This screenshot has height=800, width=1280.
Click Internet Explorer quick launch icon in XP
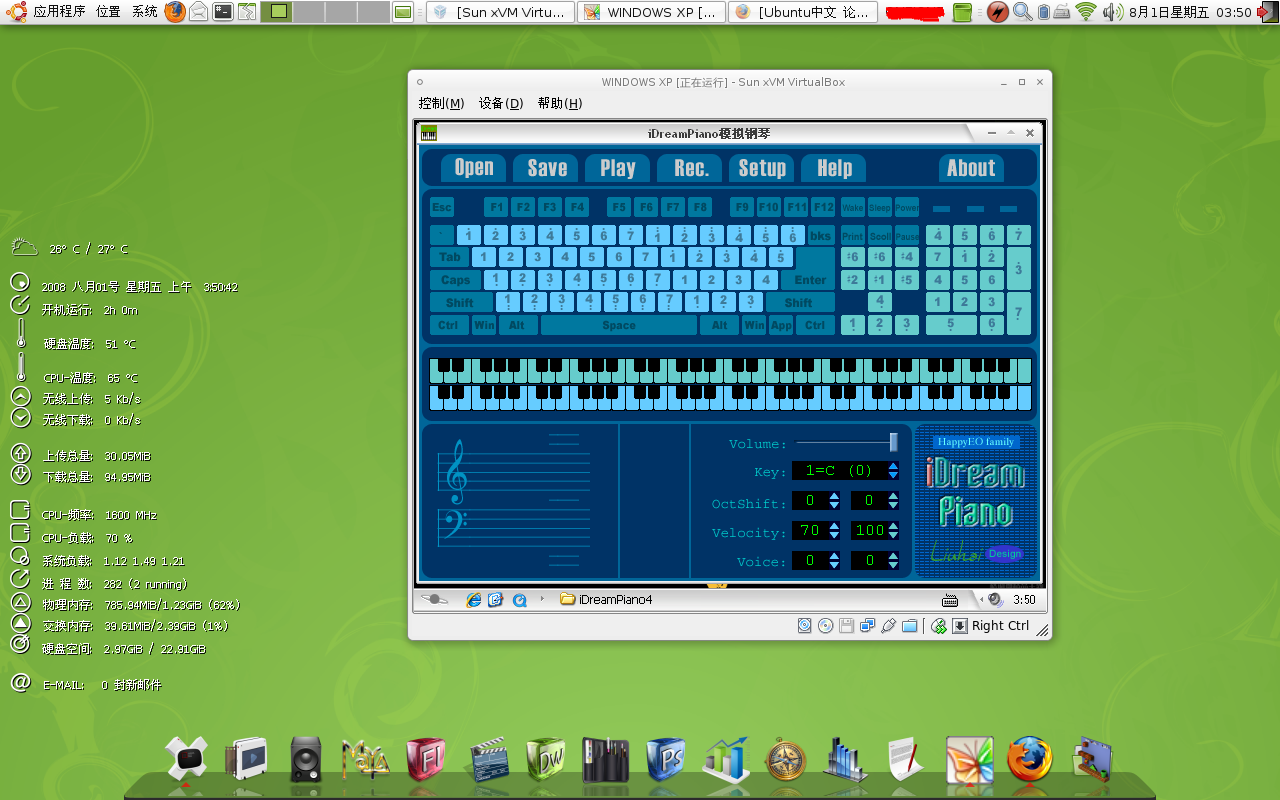tap(474, 600)
